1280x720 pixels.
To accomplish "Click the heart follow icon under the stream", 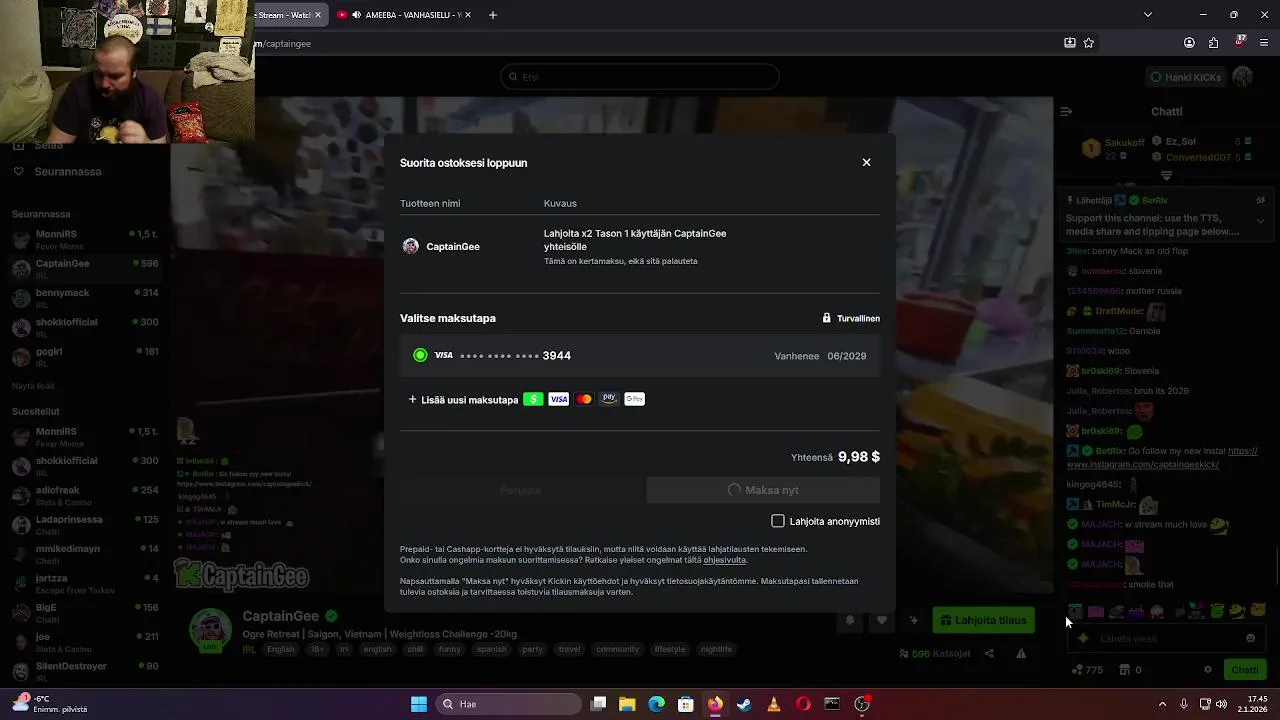I will 881,620.
